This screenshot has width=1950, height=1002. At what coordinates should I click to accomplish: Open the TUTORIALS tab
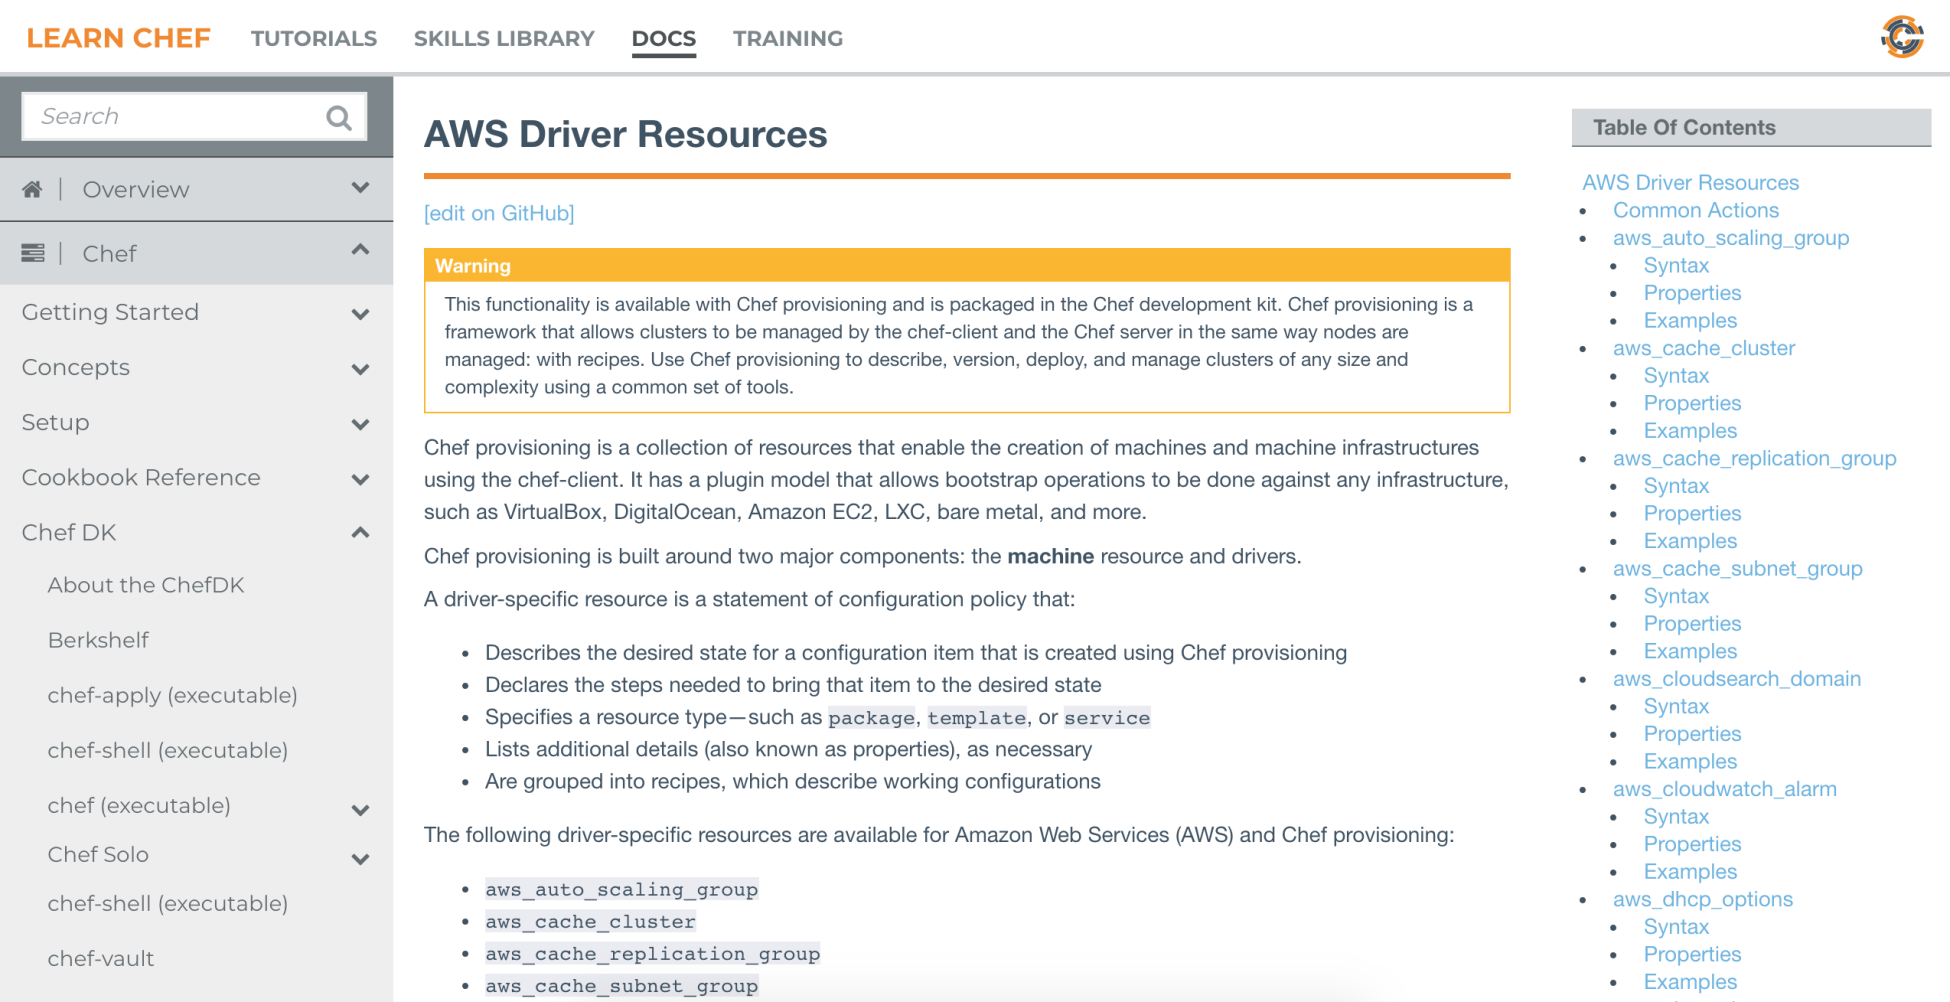pyautogui.click(x=314, y=38)
